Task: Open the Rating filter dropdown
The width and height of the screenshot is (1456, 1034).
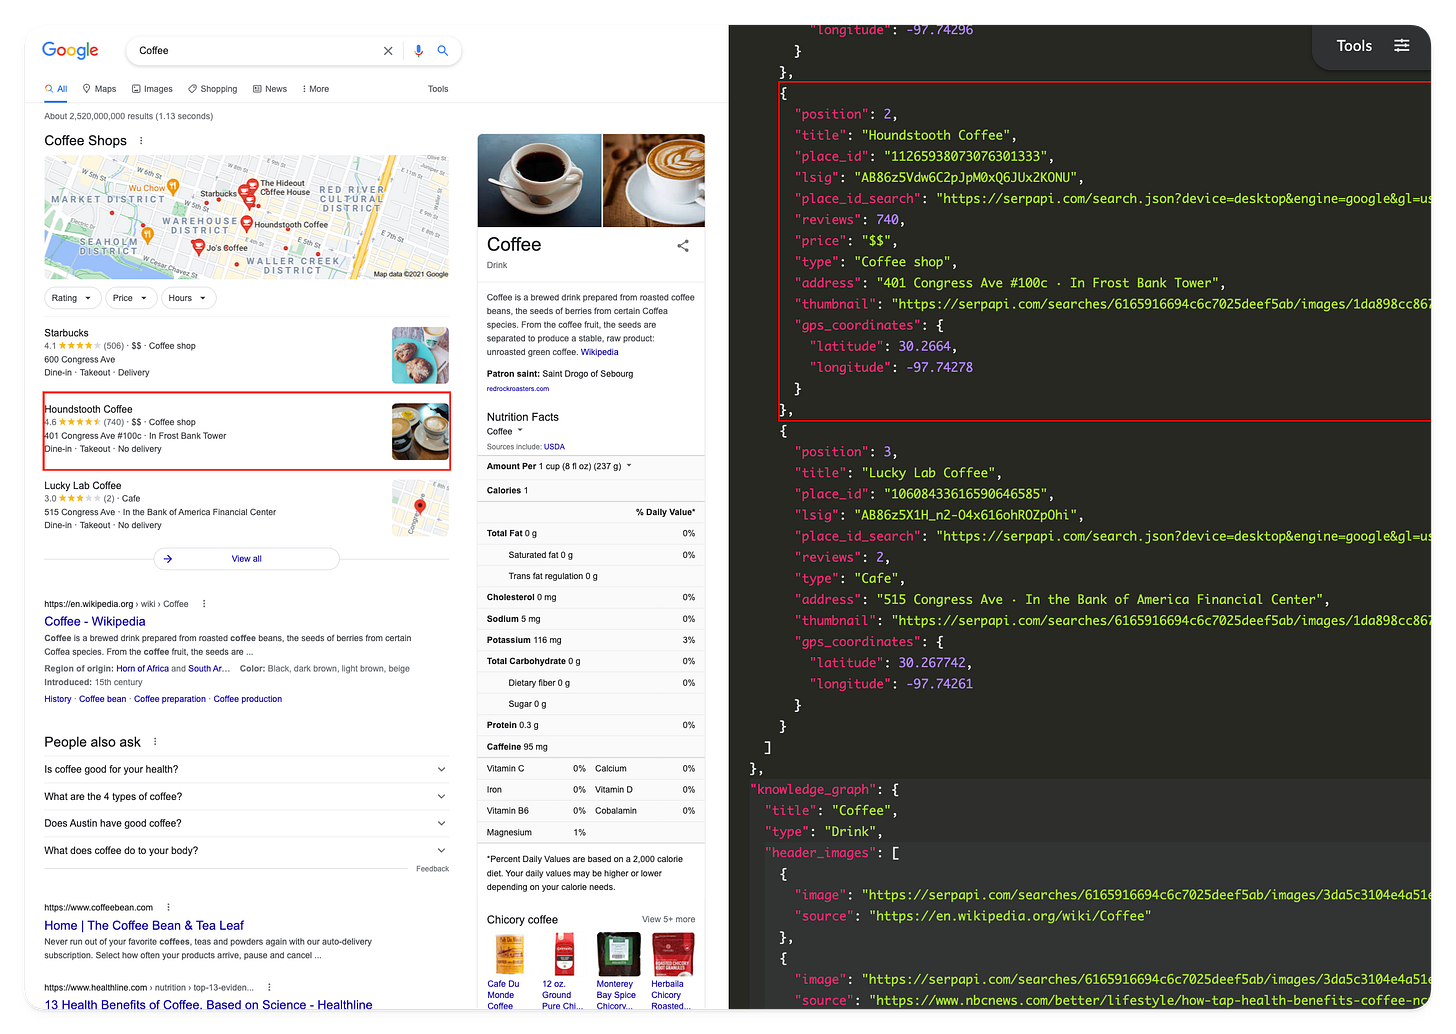Action: (x=72, y=298)
